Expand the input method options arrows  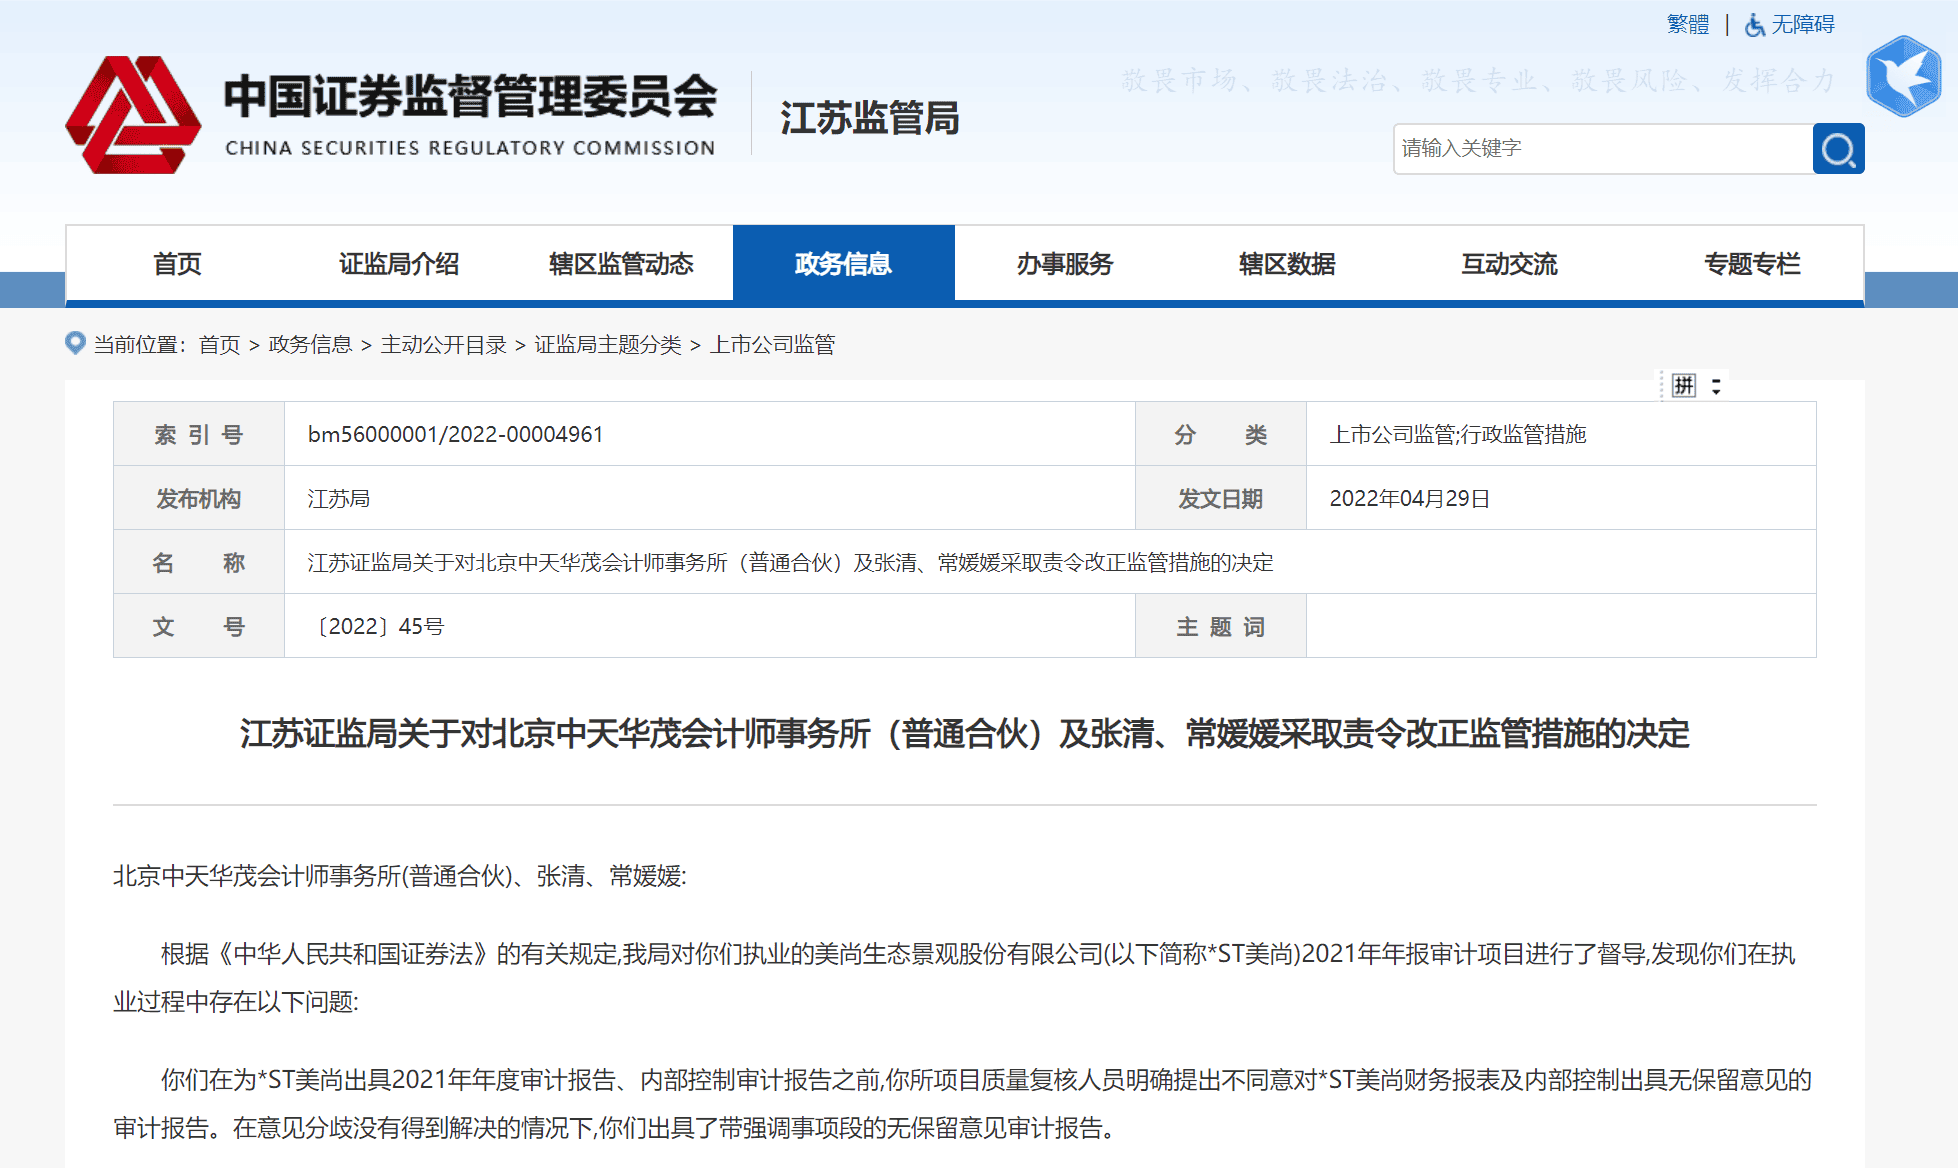(1716, 386)
